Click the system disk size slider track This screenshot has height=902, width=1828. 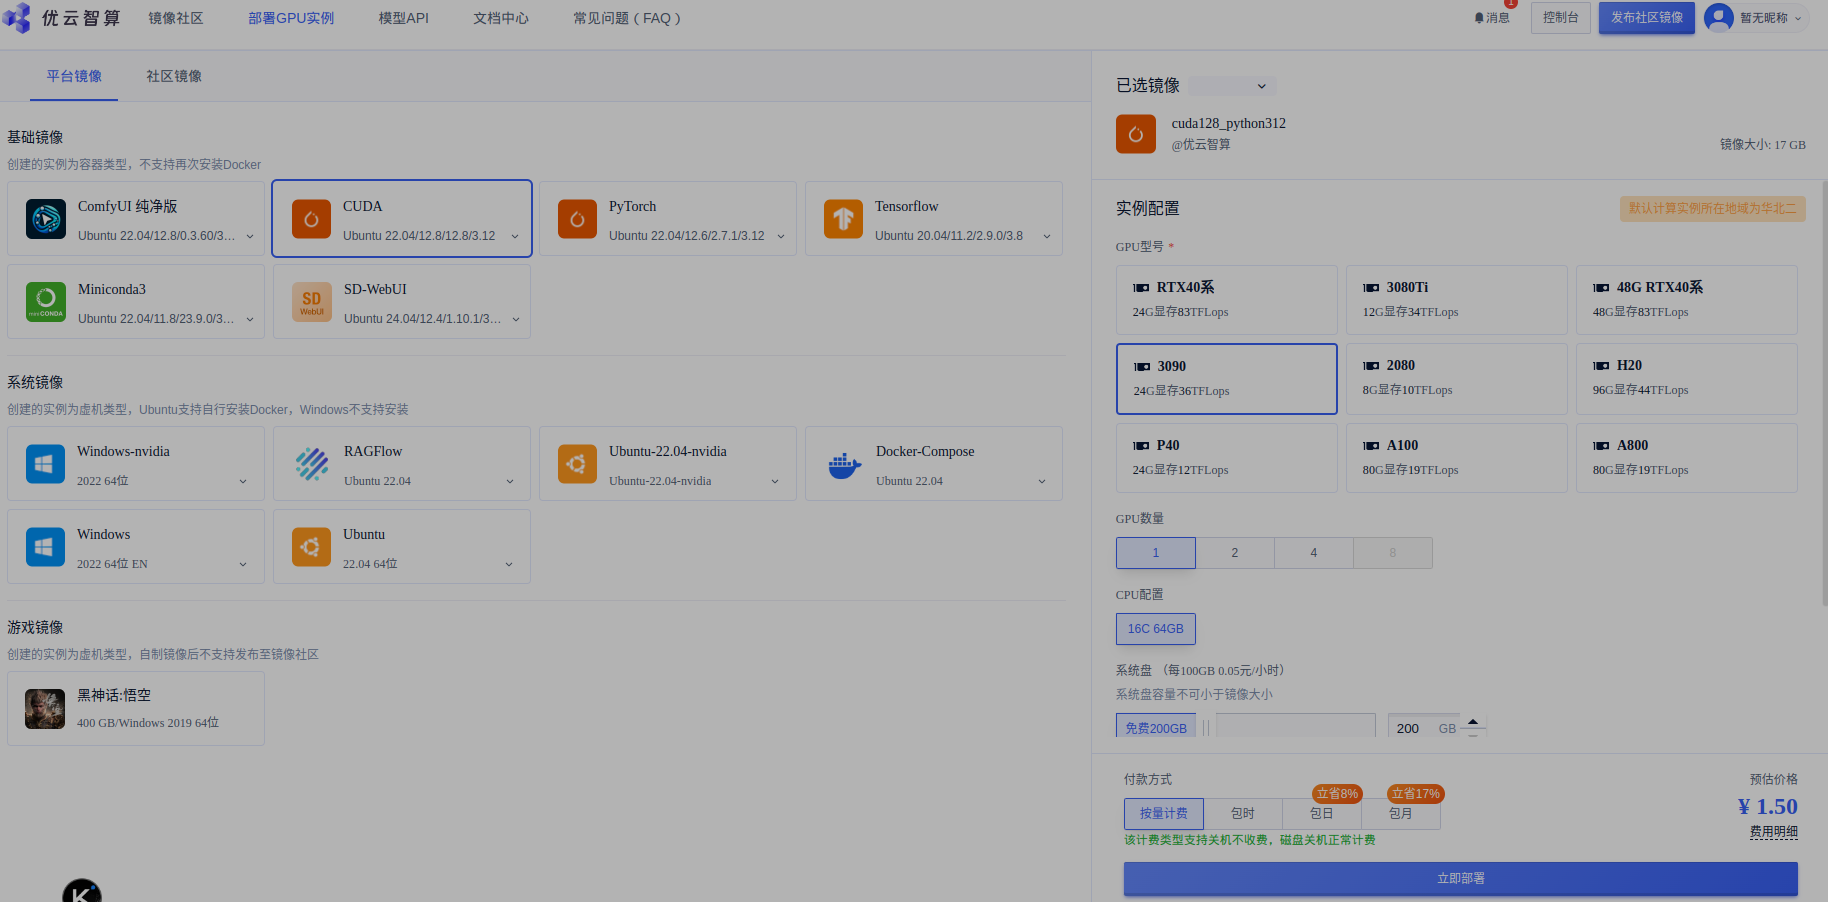click(1295, 727)
